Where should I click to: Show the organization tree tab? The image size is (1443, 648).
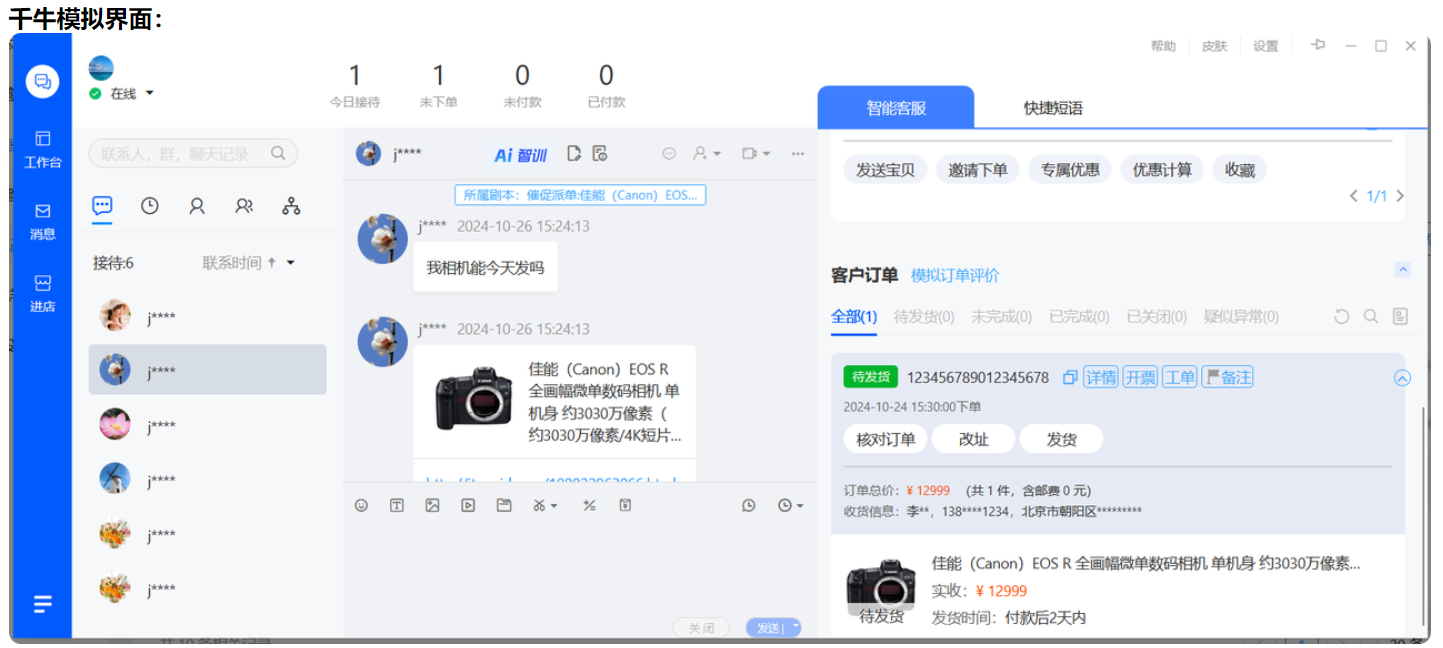[x=291, y=205]
